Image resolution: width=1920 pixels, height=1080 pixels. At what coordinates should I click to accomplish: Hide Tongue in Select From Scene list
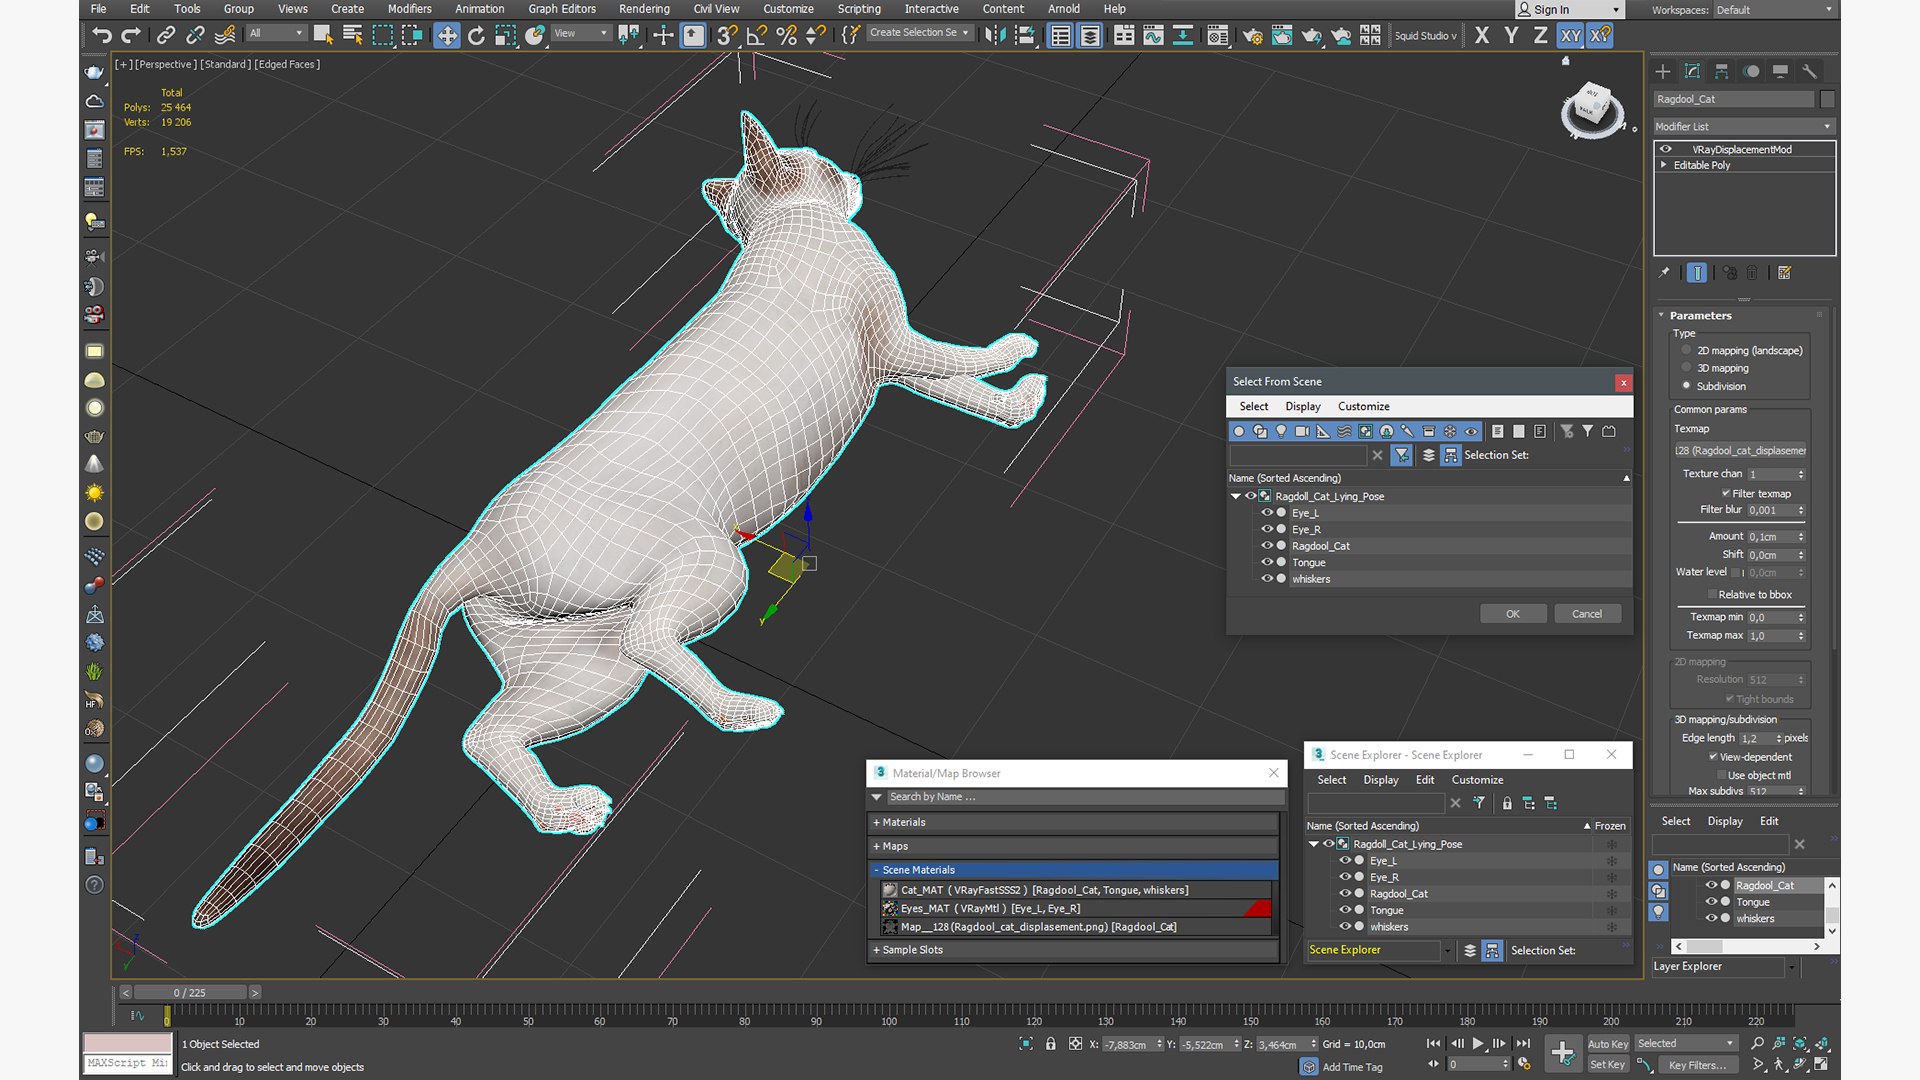[x=1267, y=562]
